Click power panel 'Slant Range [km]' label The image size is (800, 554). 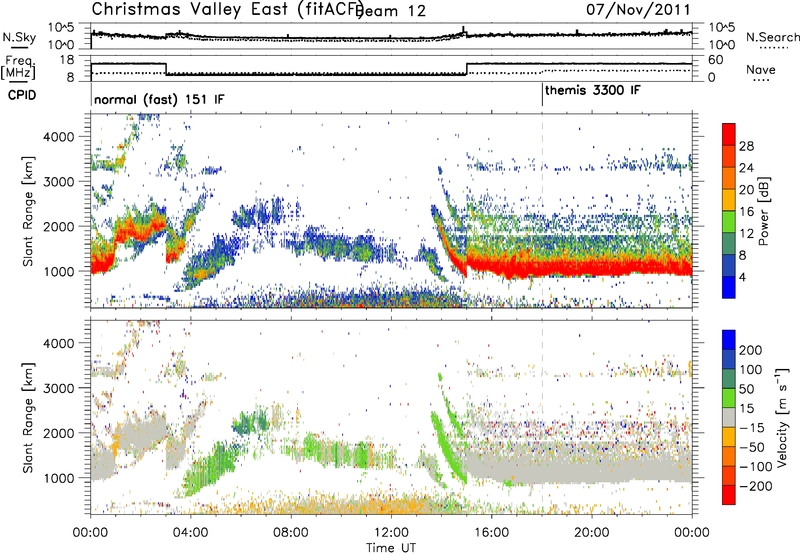(x=28, y=211)
